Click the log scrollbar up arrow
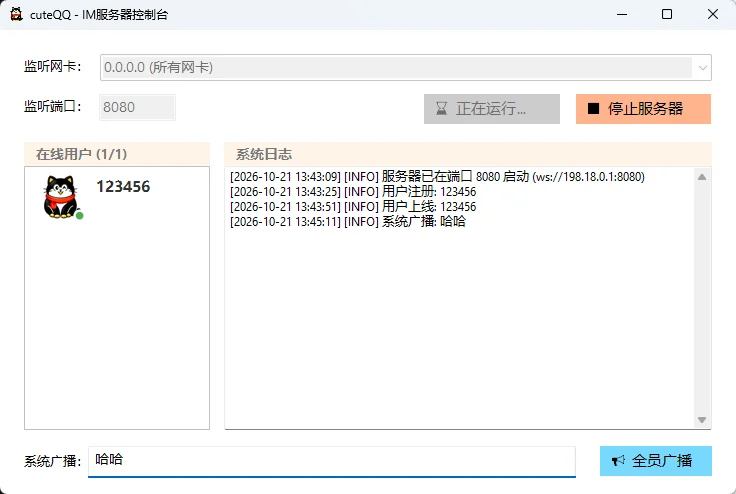Viewport: 736px width, 494px height. [x=702, y=177]
